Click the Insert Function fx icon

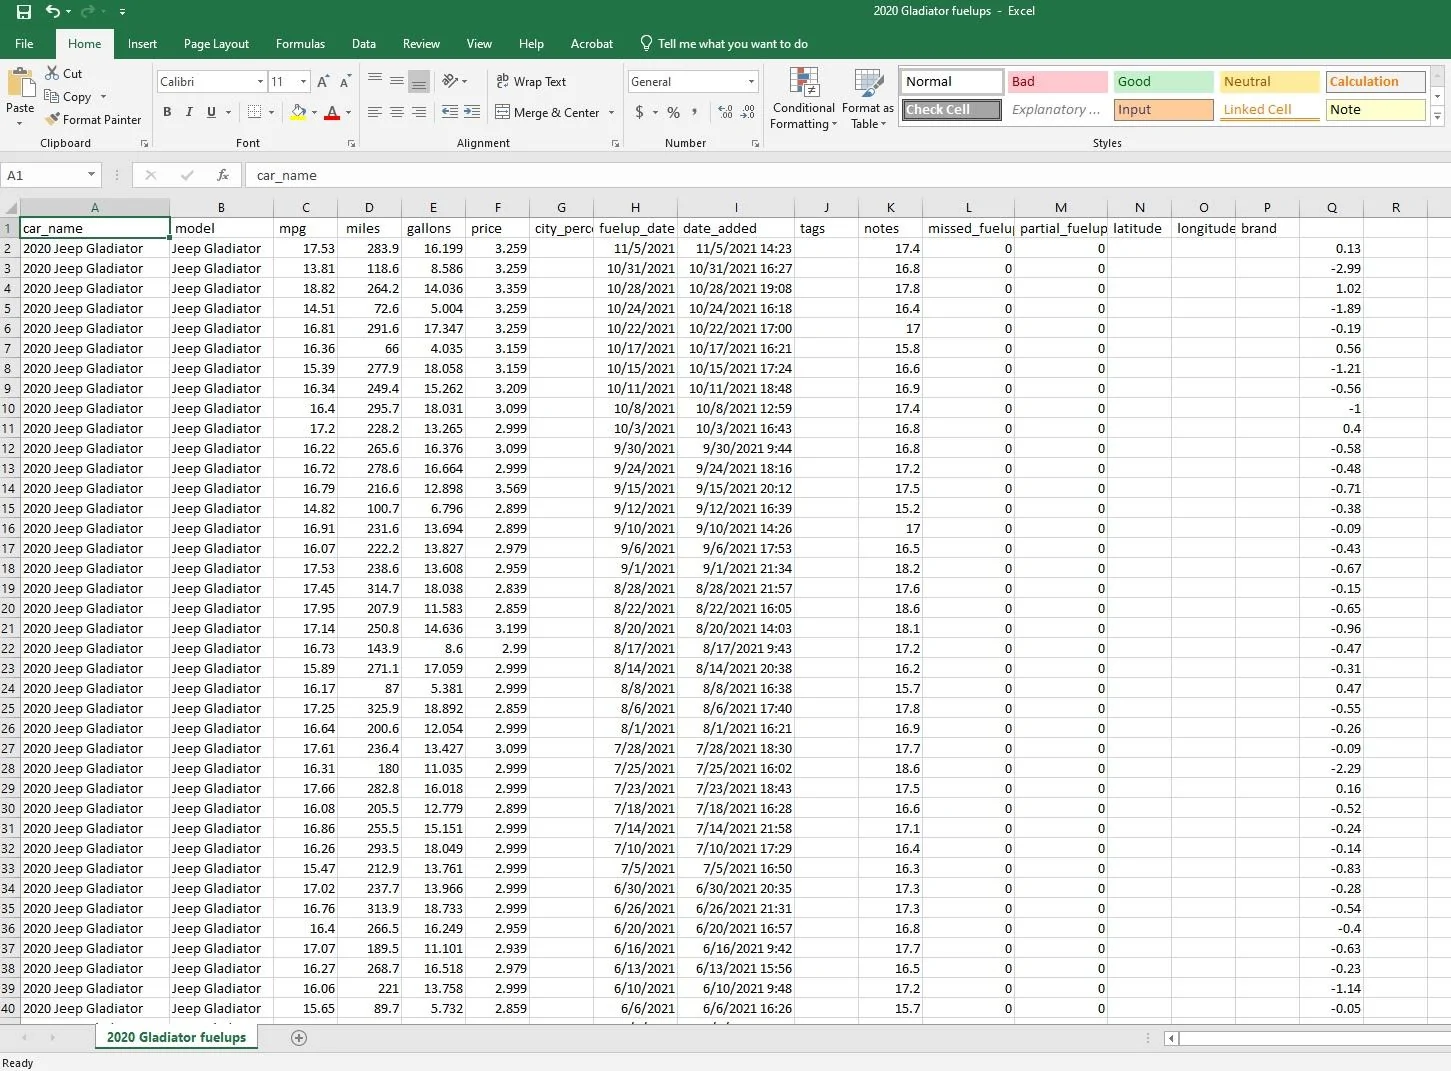223,175
